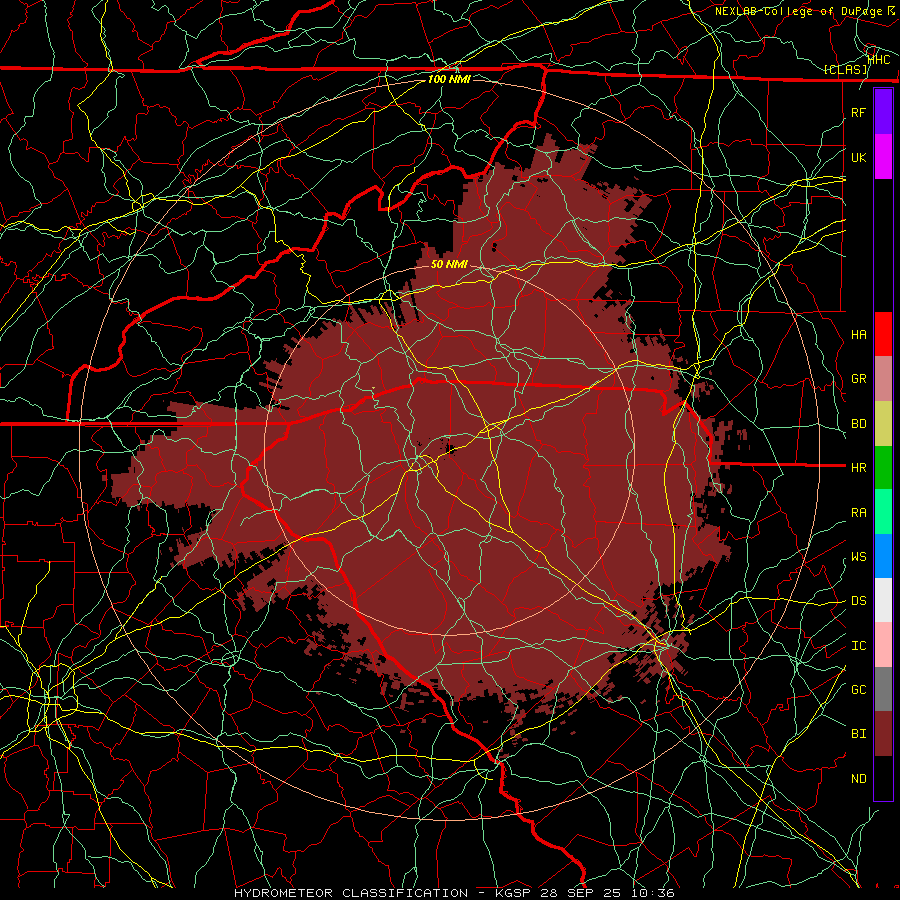Click the DS white legend swatch

pyautogui.click(x=883, y=600)
